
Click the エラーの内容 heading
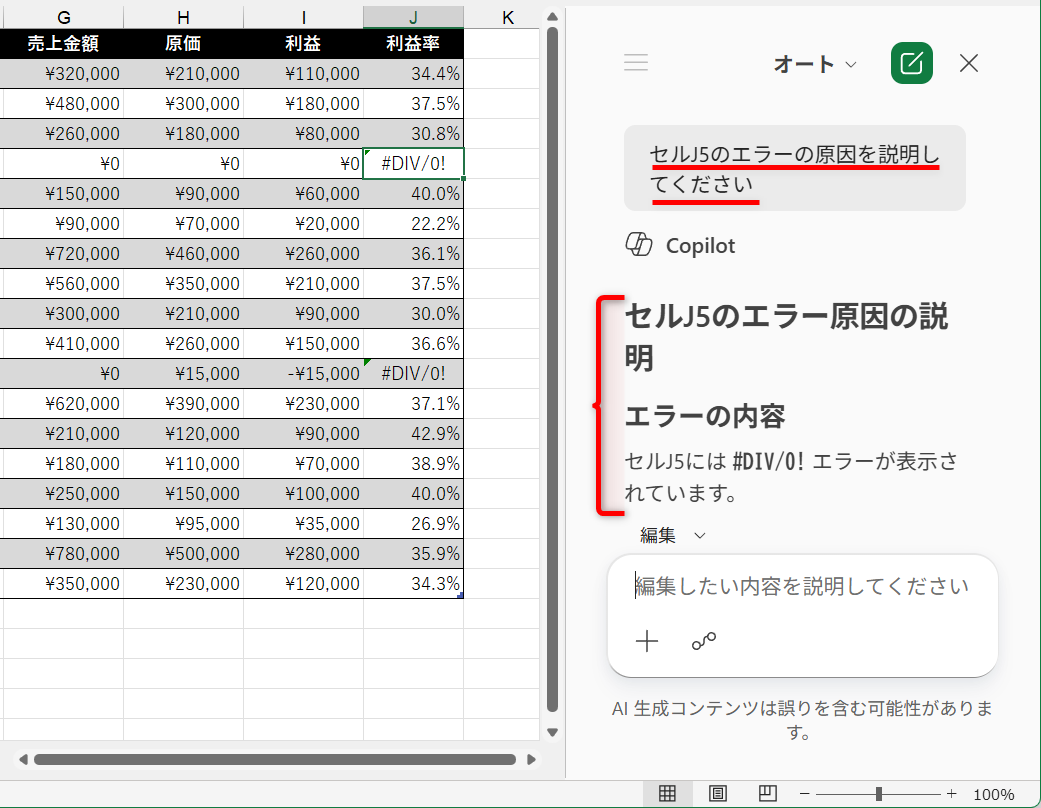click(x=705, y=416)
